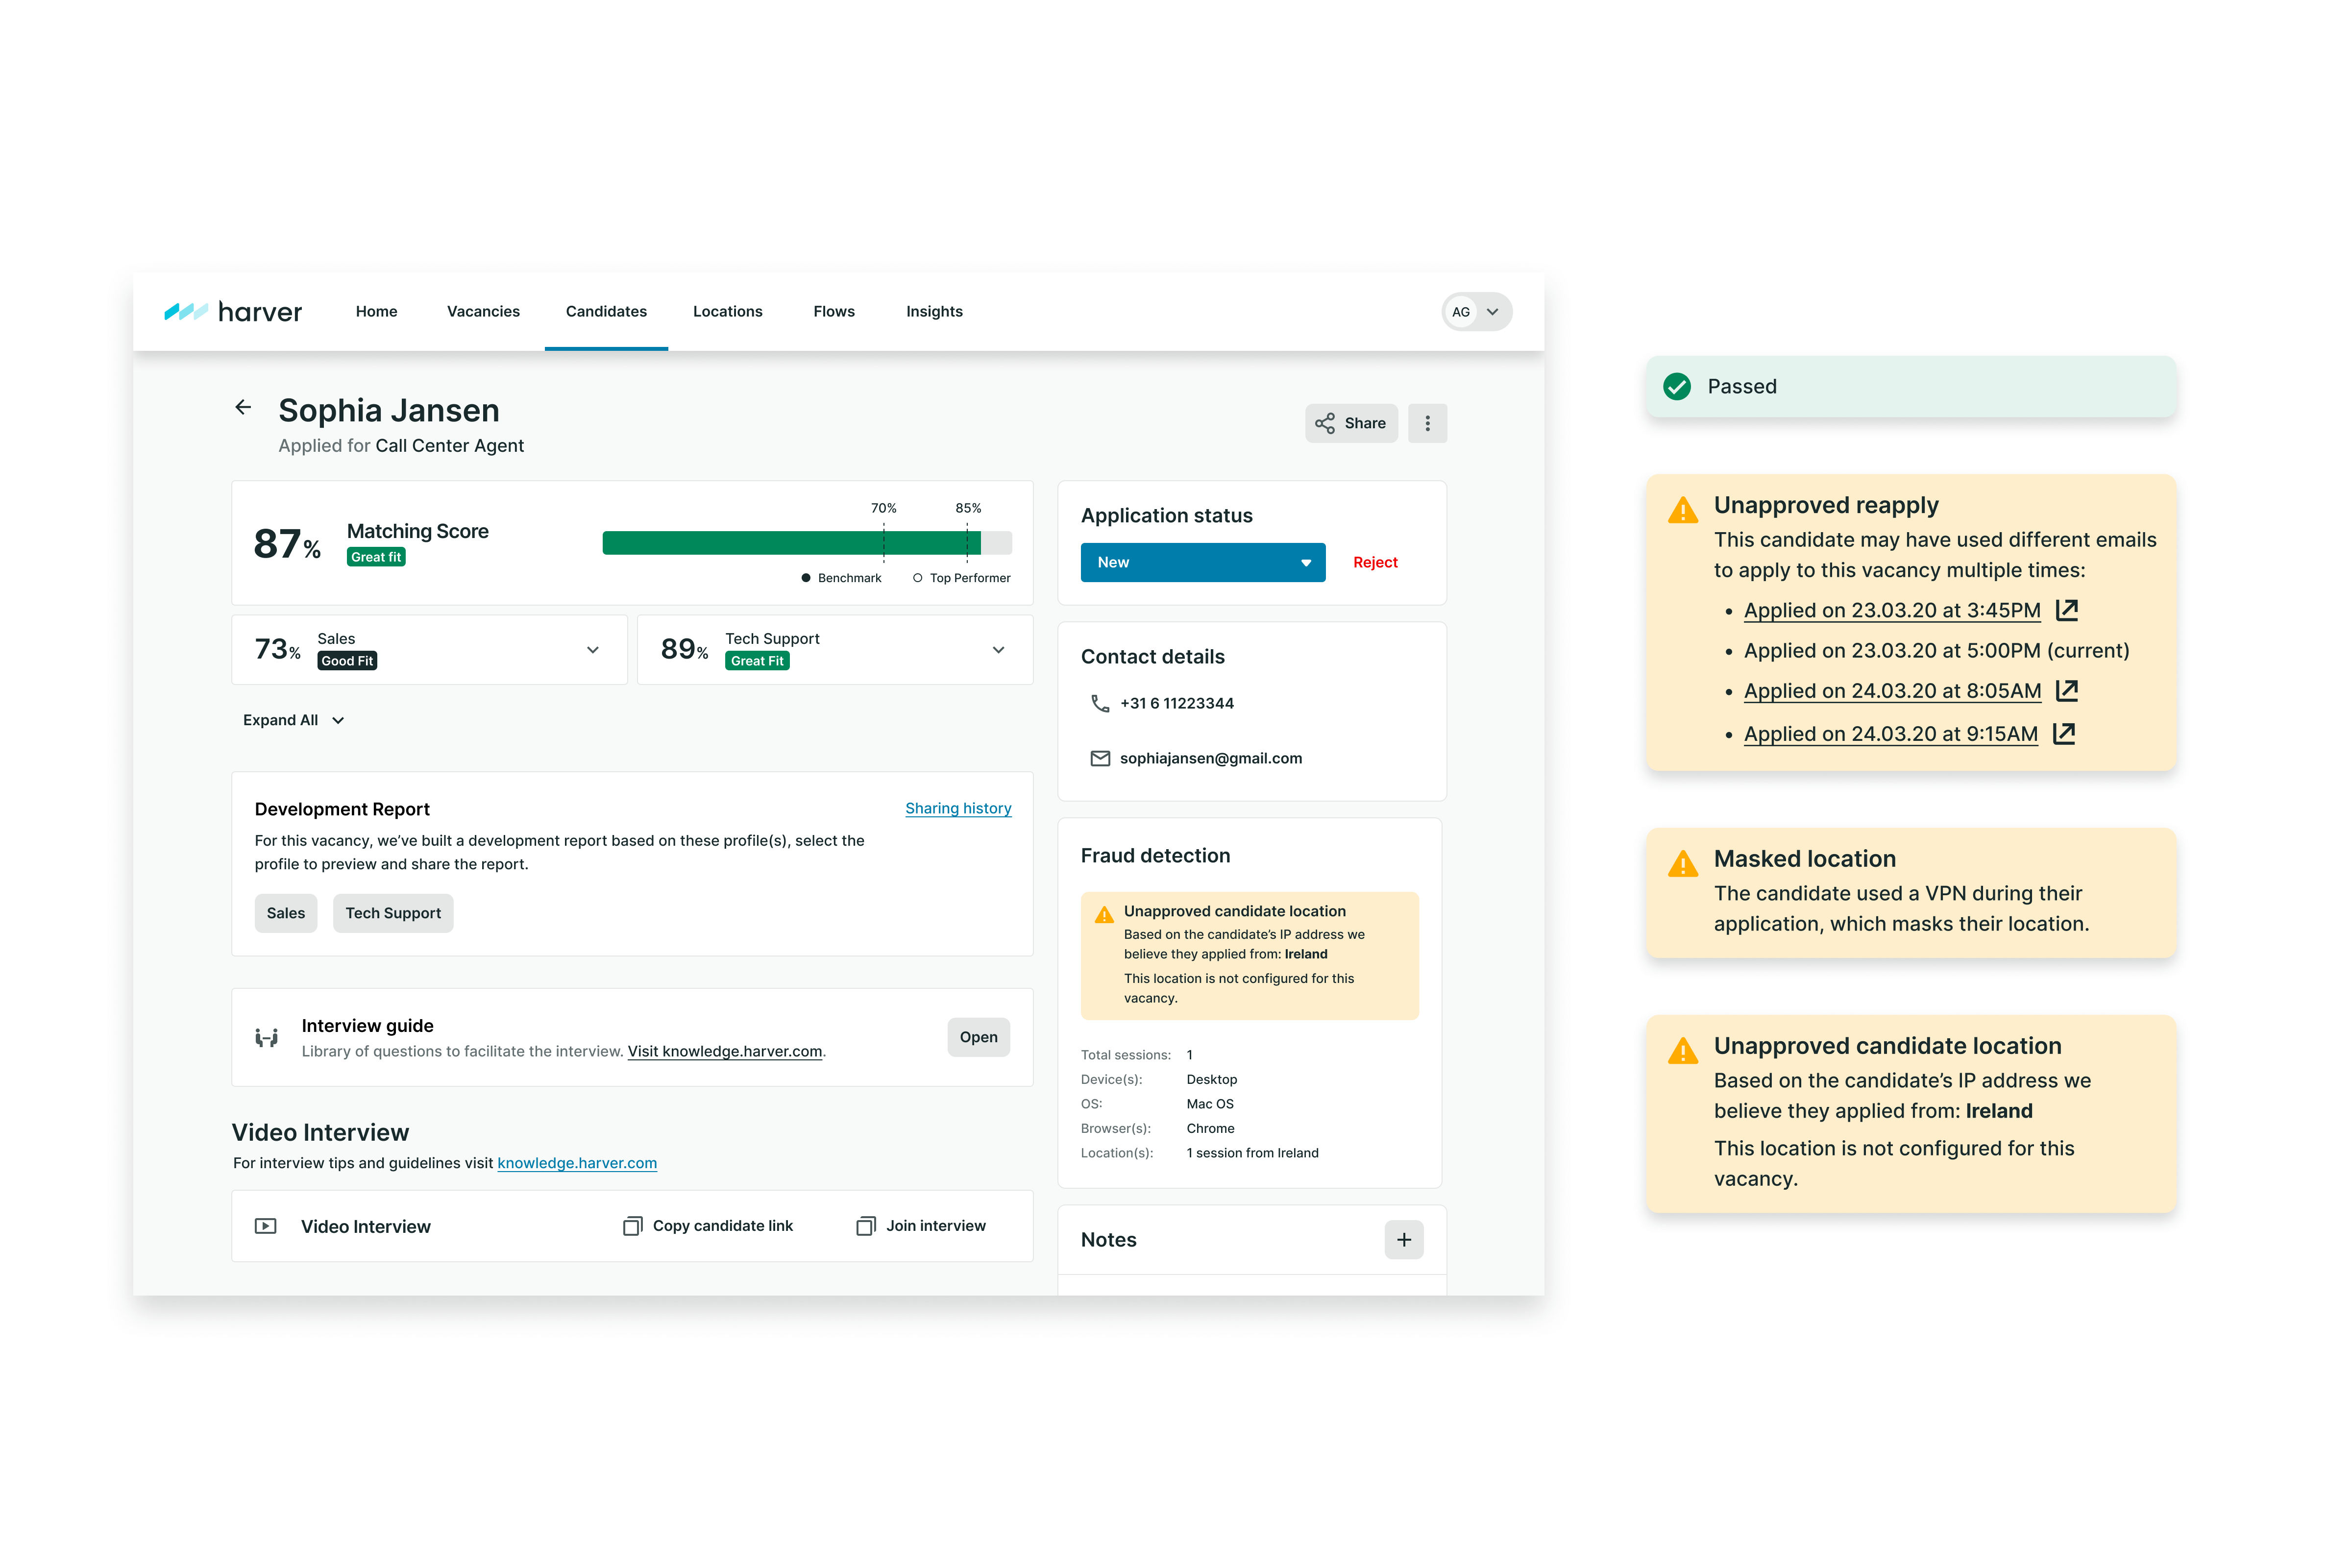Add a note with the plus button
The image size is (2352, 1568).
point(1404,1240)
